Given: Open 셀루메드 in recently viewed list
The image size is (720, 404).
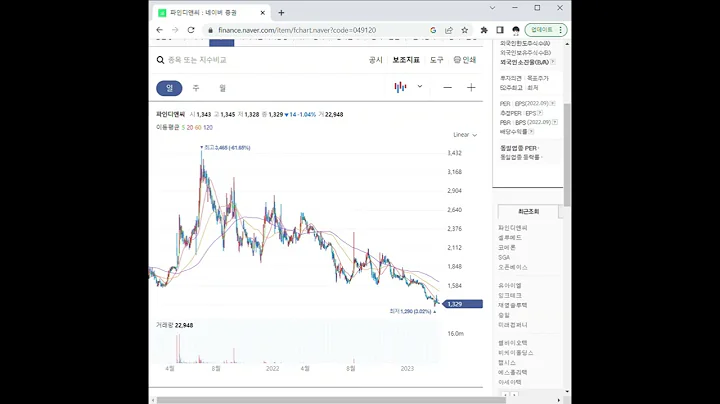Looking at the screenshot, I should pyautogui.click(x=510, y=238).
